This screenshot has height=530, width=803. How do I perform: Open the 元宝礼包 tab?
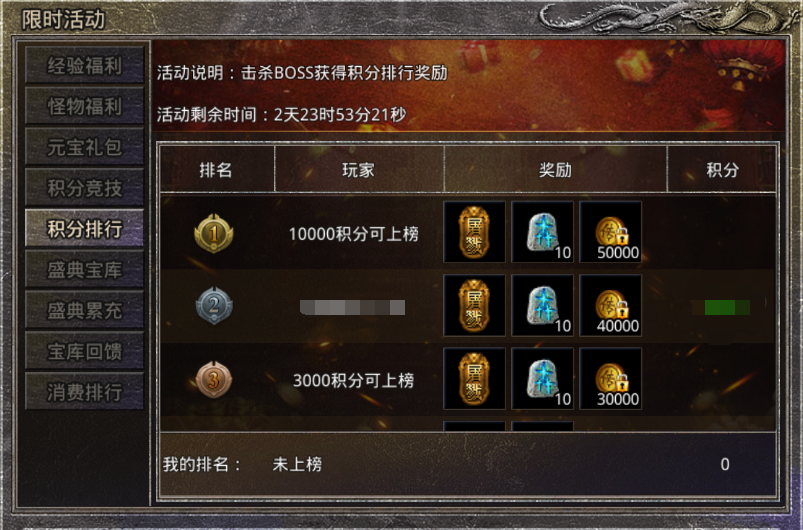pos(84,147)
